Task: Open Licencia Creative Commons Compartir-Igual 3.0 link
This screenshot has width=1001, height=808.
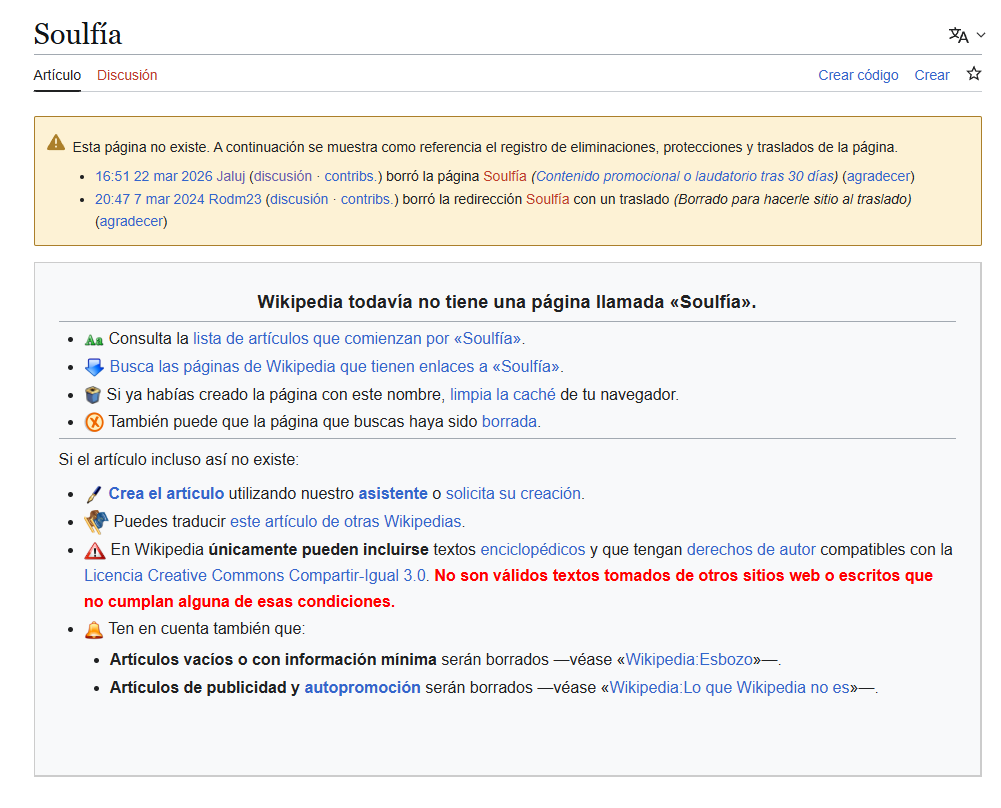Action: (x=256, y=576)
